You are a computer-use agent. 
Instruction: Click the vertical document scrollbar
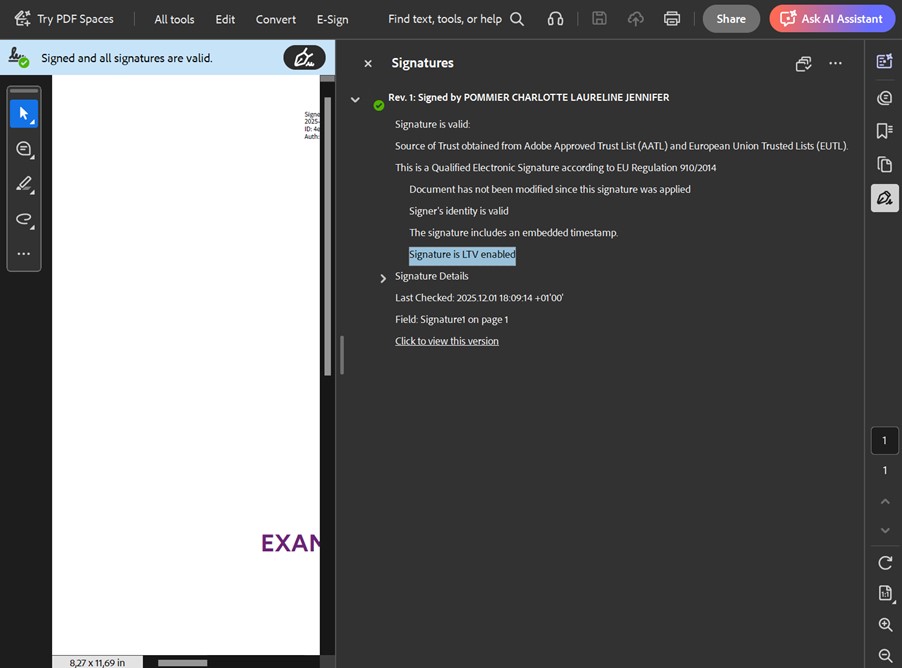pyautogui.click(x=328, y=236)
